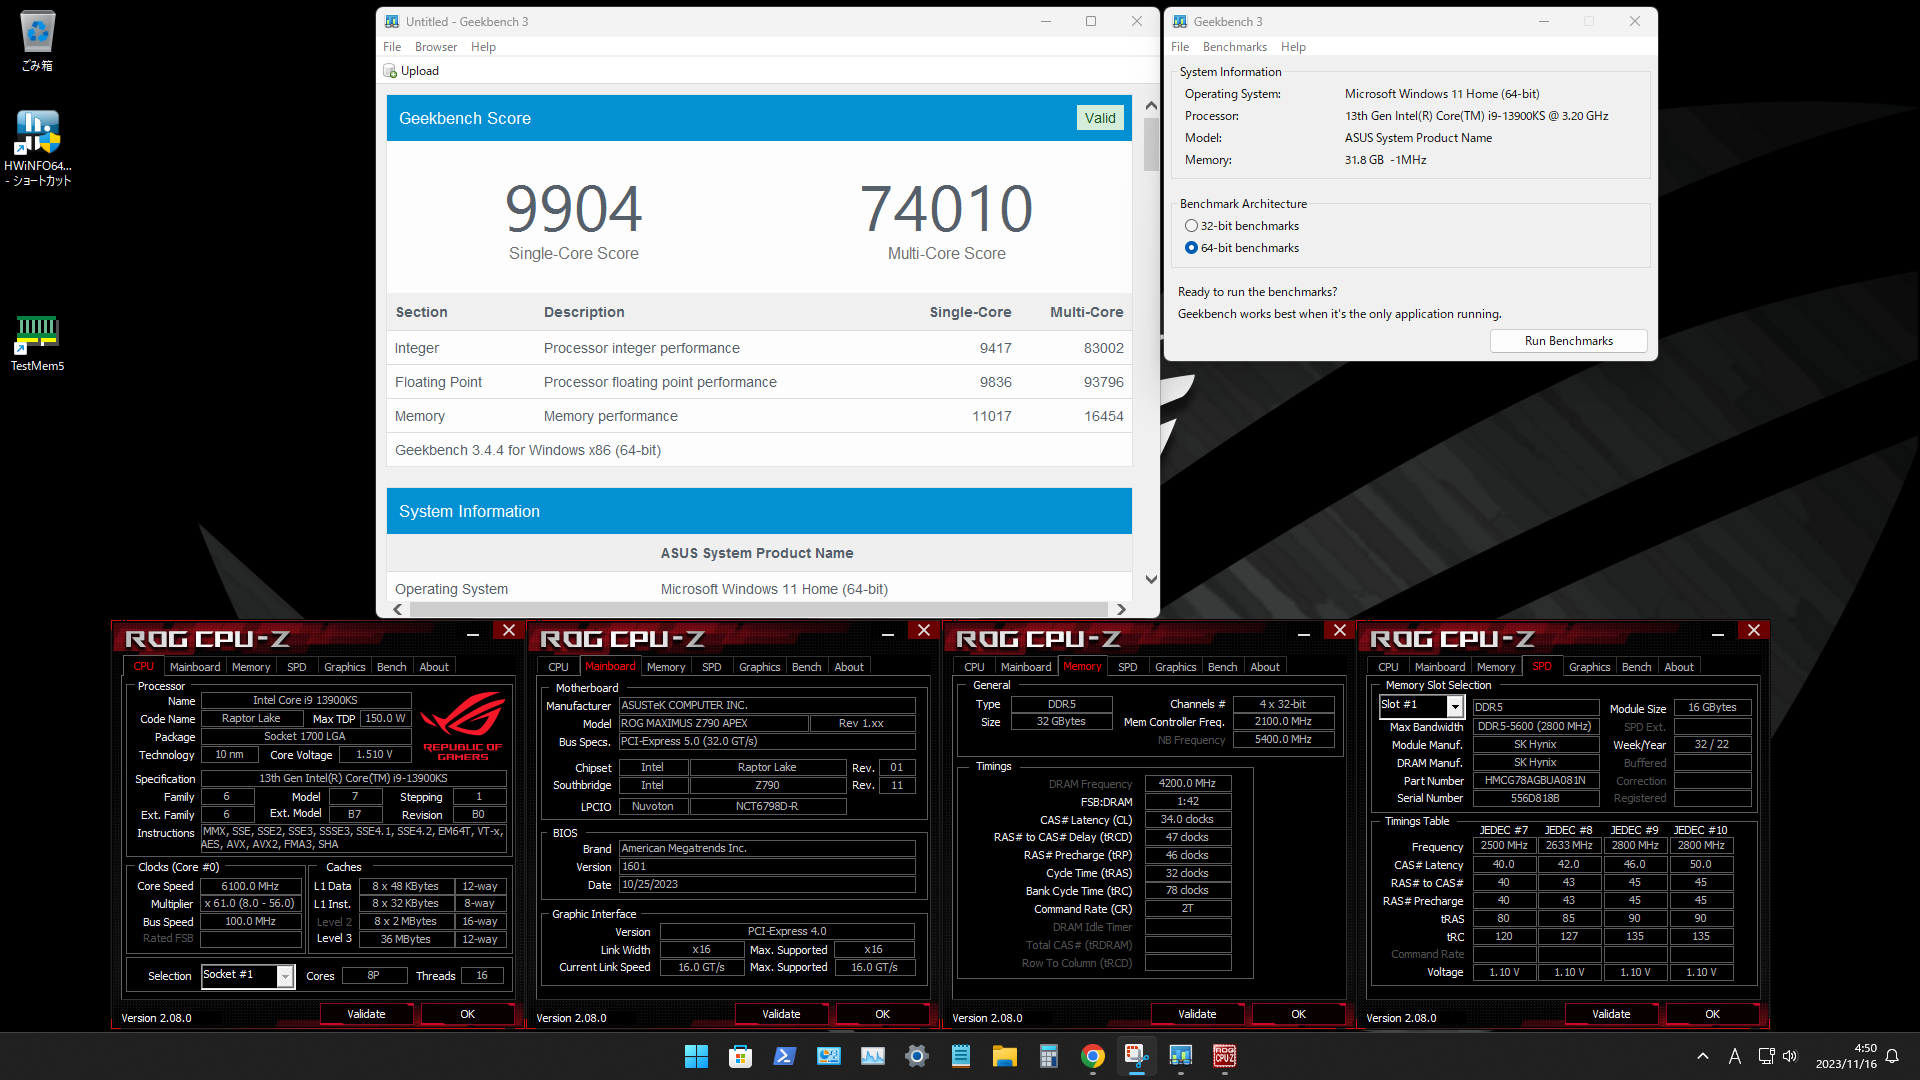This screenshot has width=1920, height=1080.
Task: Open network status in the system tray
Action: [x=1766, y=1056]
